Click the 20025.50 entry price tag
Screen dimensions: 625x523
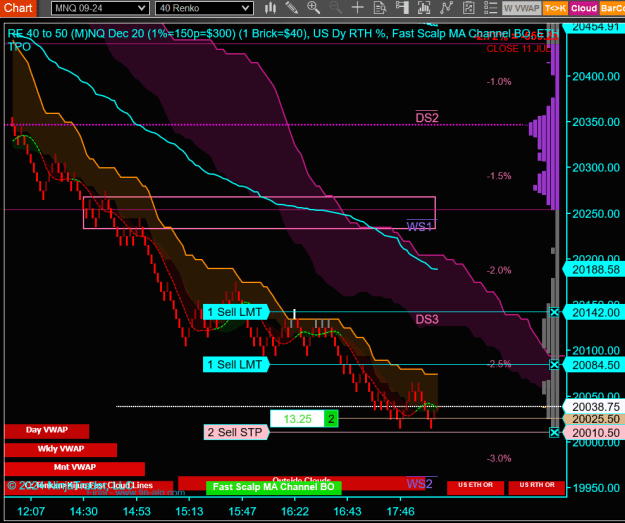594,419
